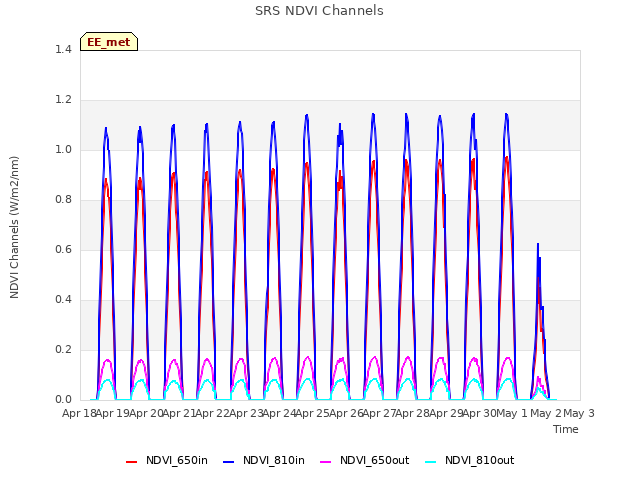Click the Apr 27 x-axis label
640x480 pixels.
pos(380,413)
